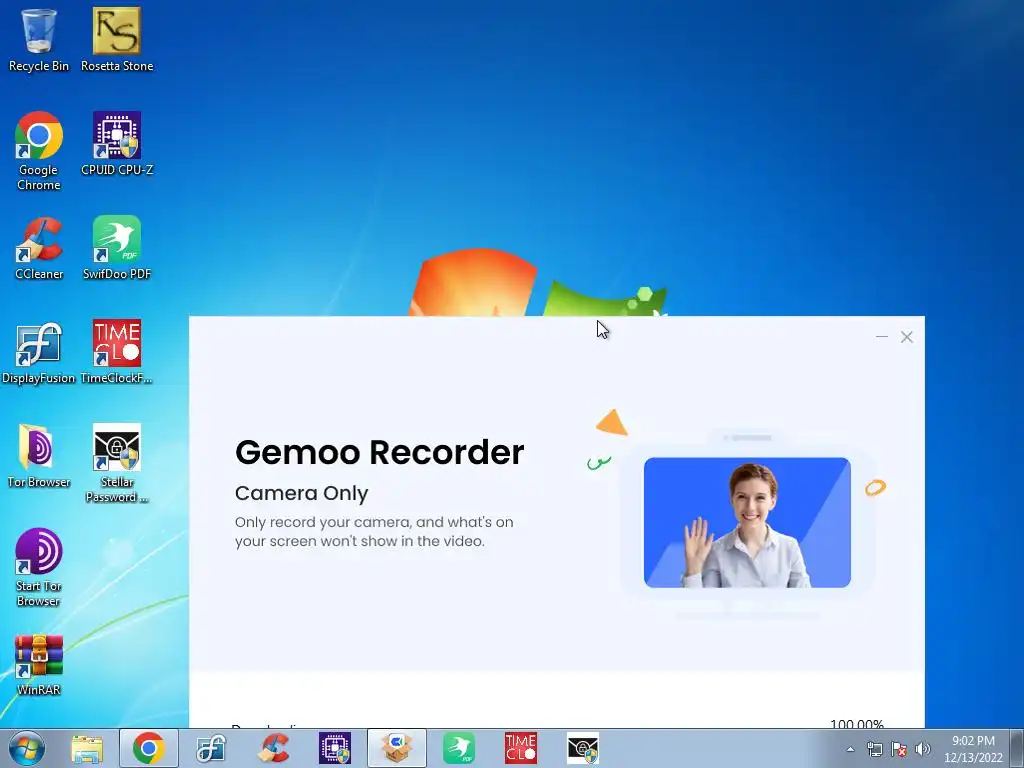Select the Stellar Password desktop shortcut

pos(117,463)
